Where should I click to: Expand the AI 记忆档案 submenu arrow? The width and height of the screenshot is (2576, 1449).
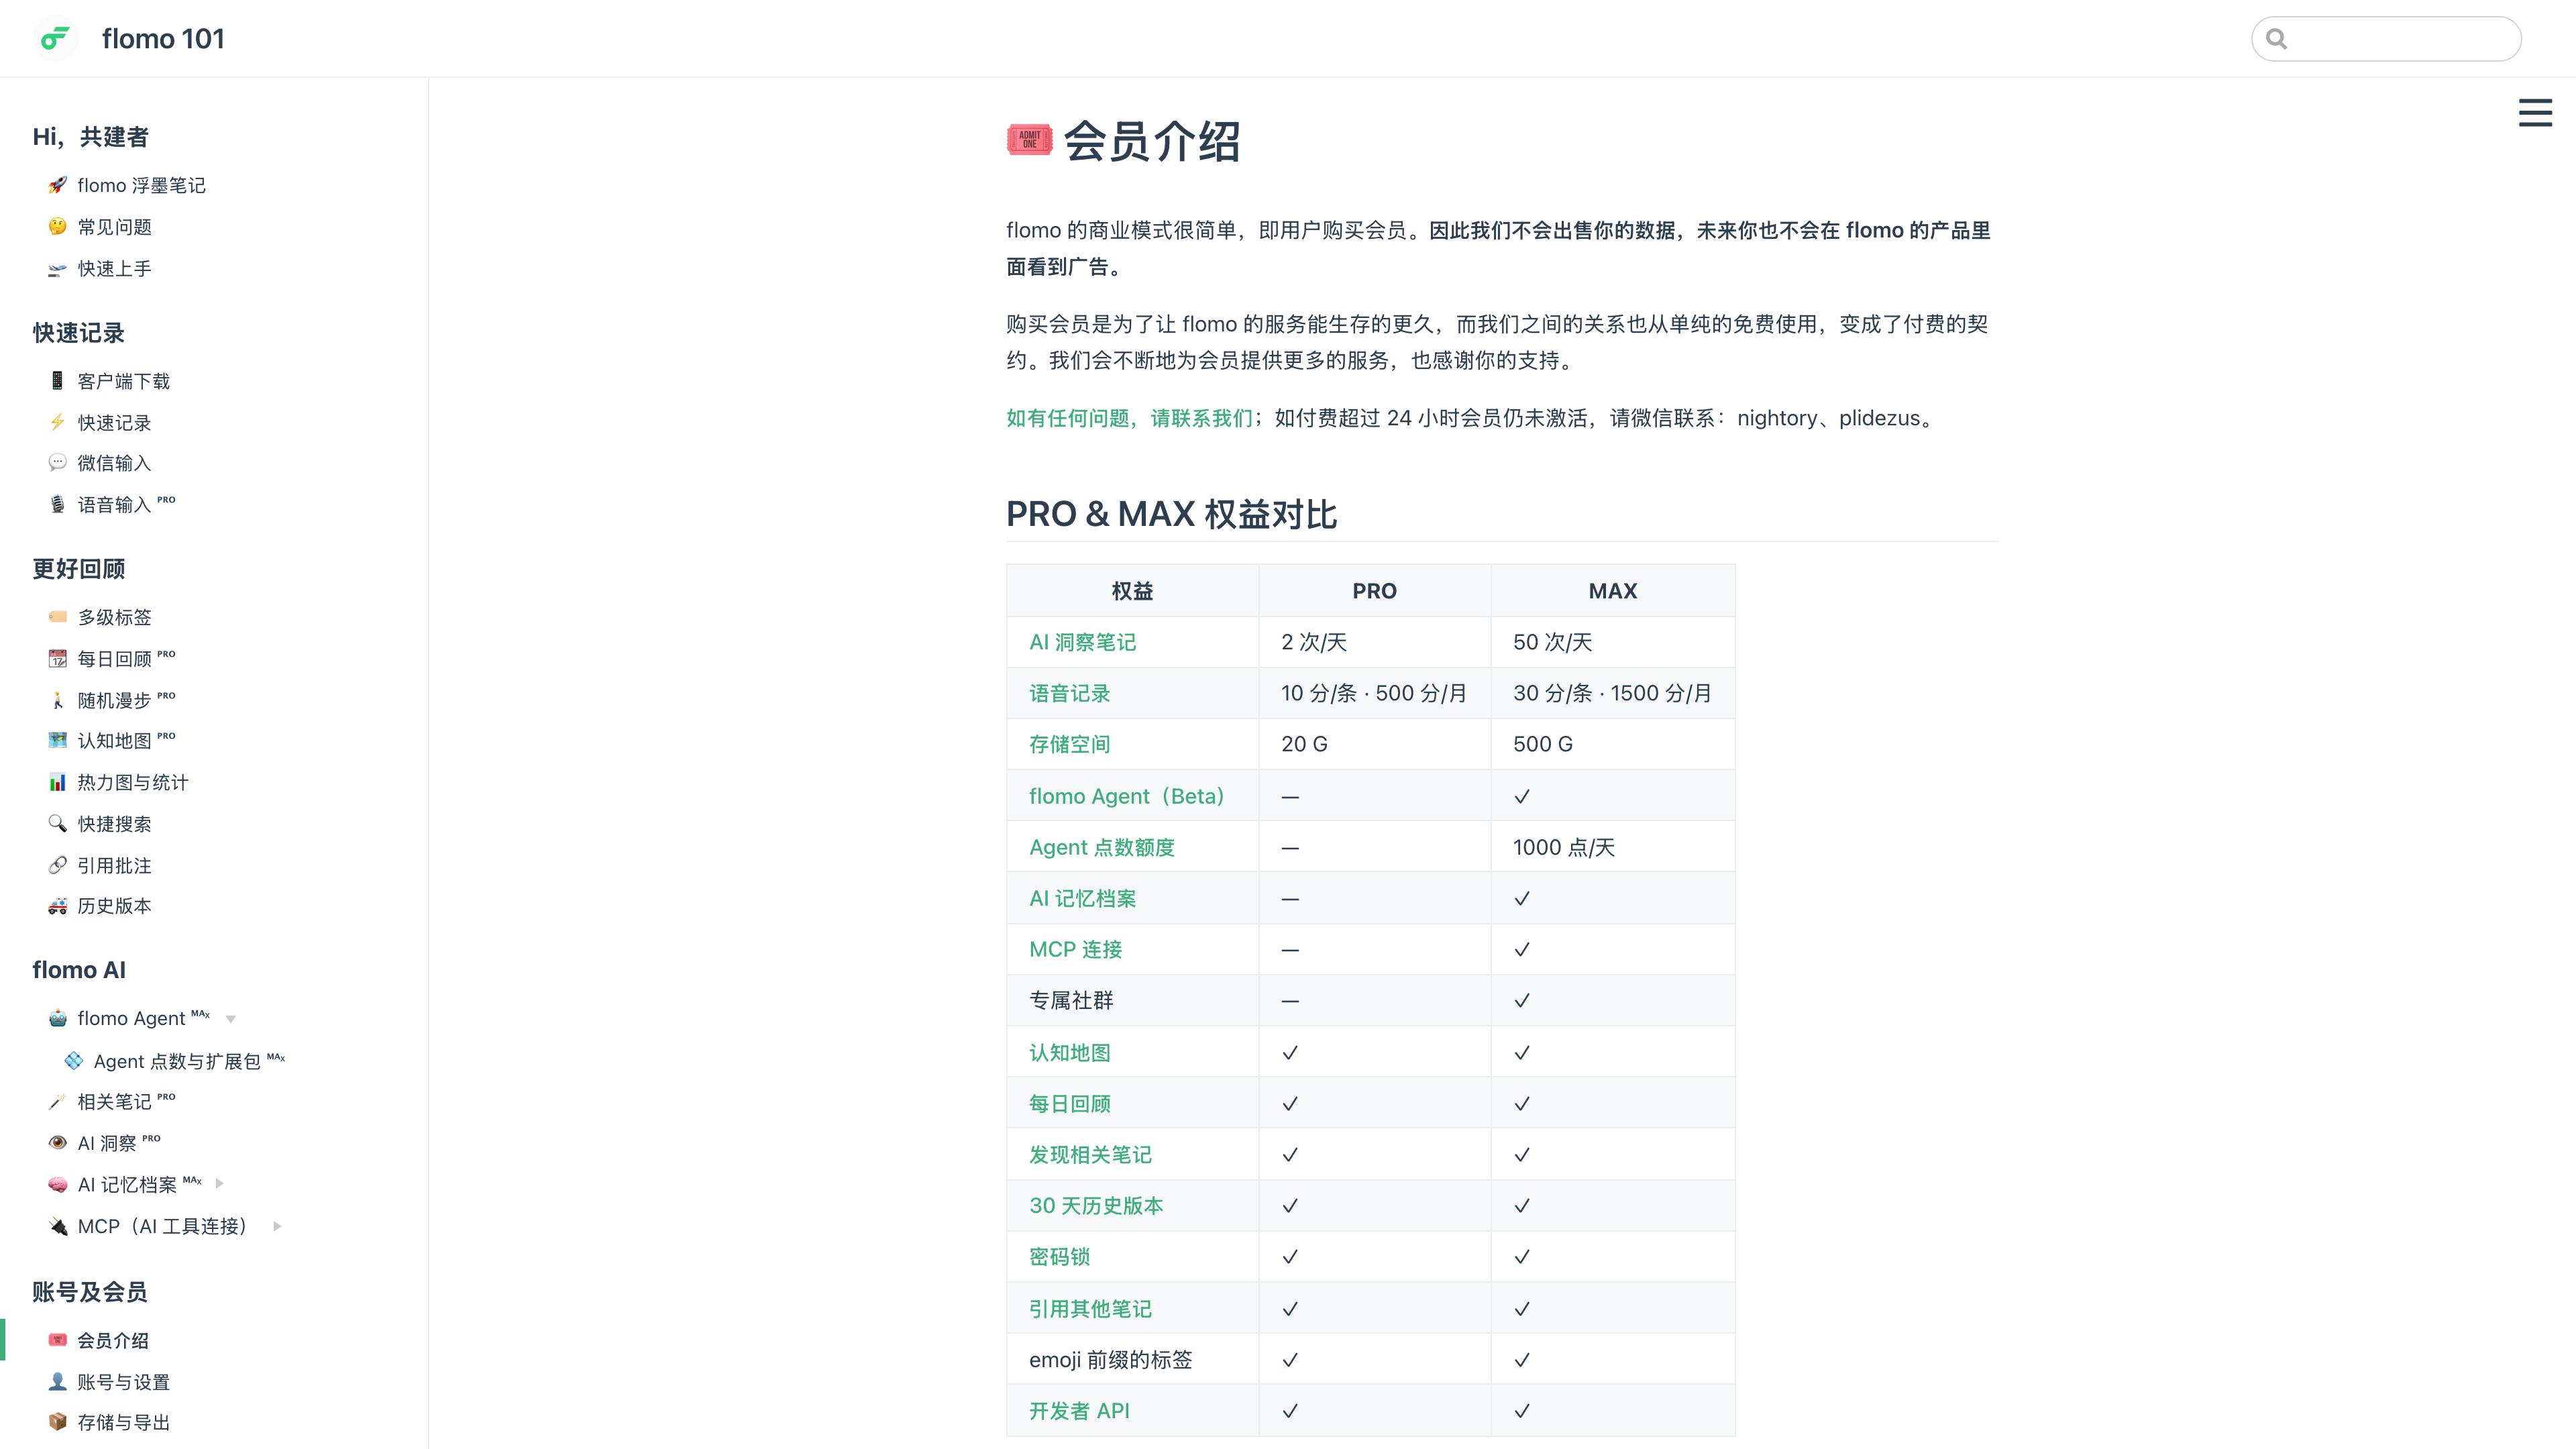click(219, 1183)
